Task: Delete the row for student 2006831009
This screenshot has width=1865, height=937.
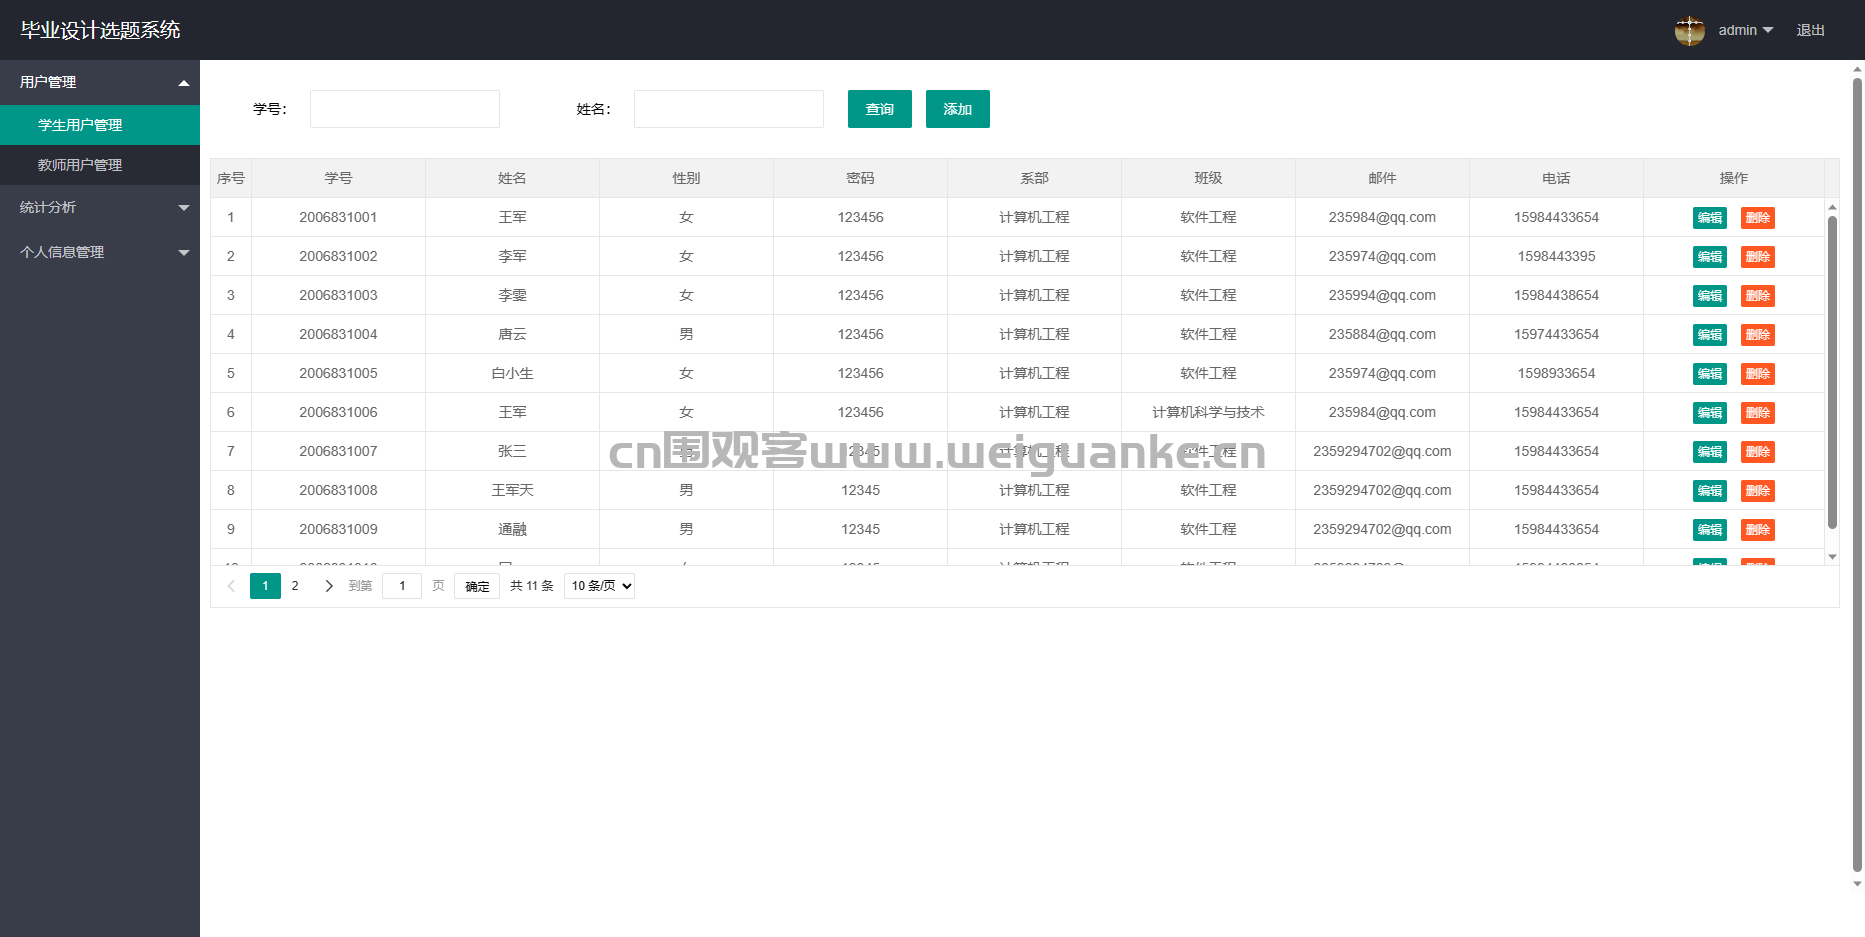Action: click(x=1758, y=530)
